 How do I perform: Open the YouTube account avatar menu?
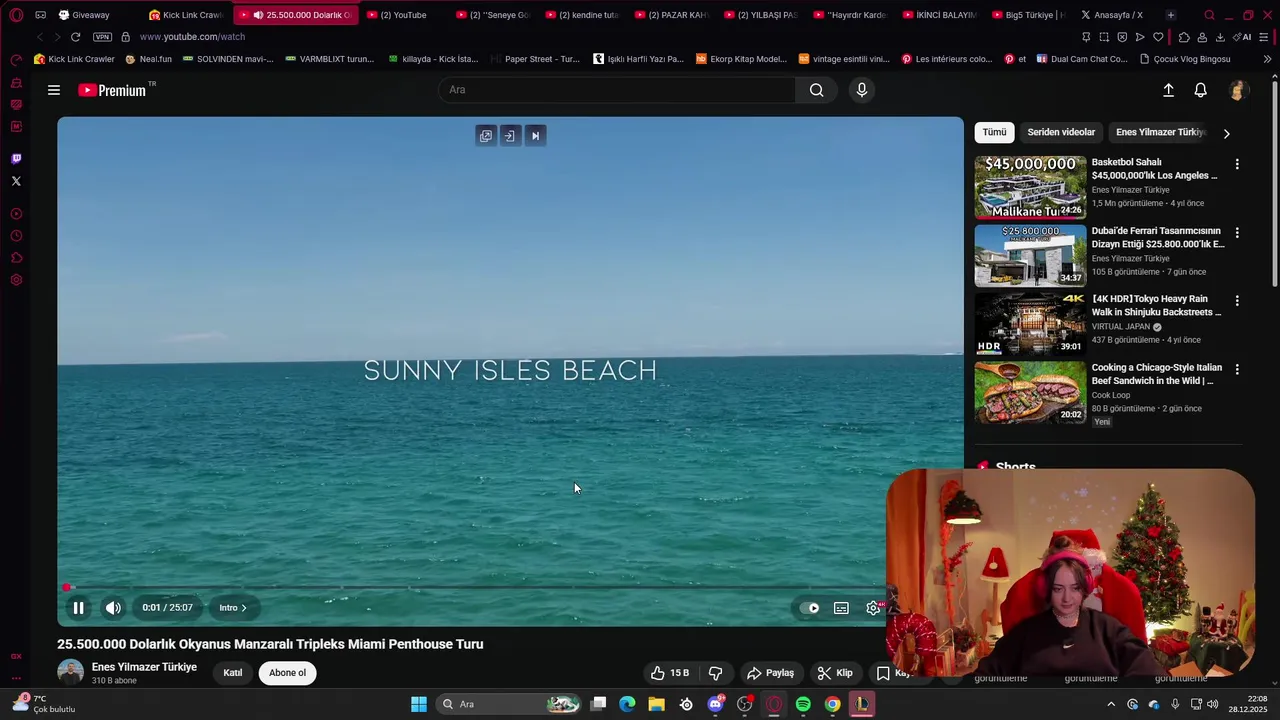(x=1238, y=90)
